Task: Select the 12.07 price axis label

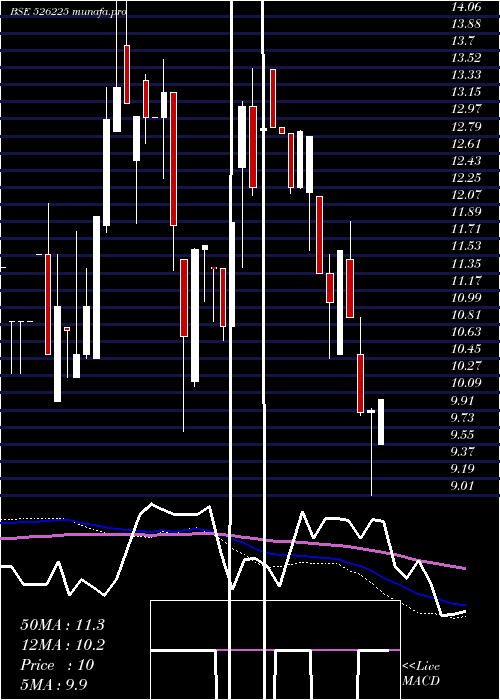Action: [x=466, y=195]
